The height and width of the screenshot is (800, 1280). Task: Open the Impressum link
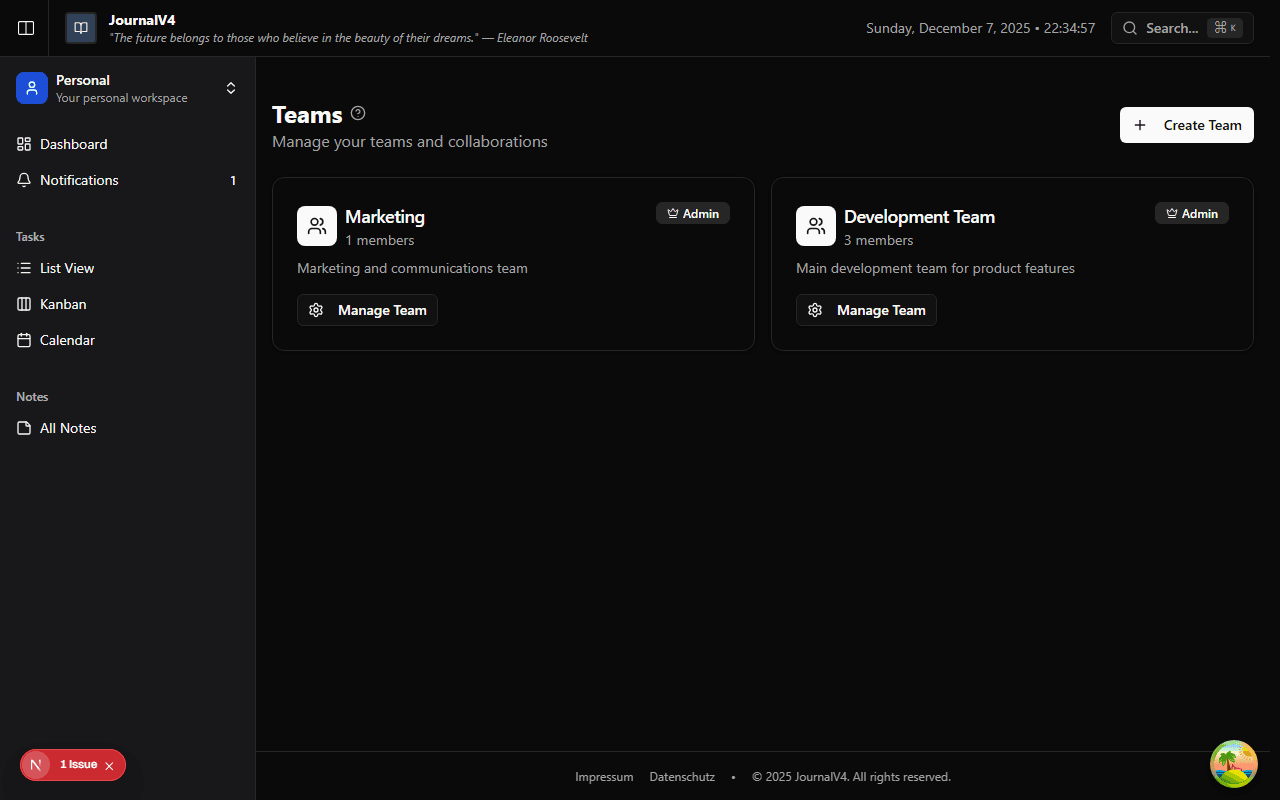click(604, 776)
